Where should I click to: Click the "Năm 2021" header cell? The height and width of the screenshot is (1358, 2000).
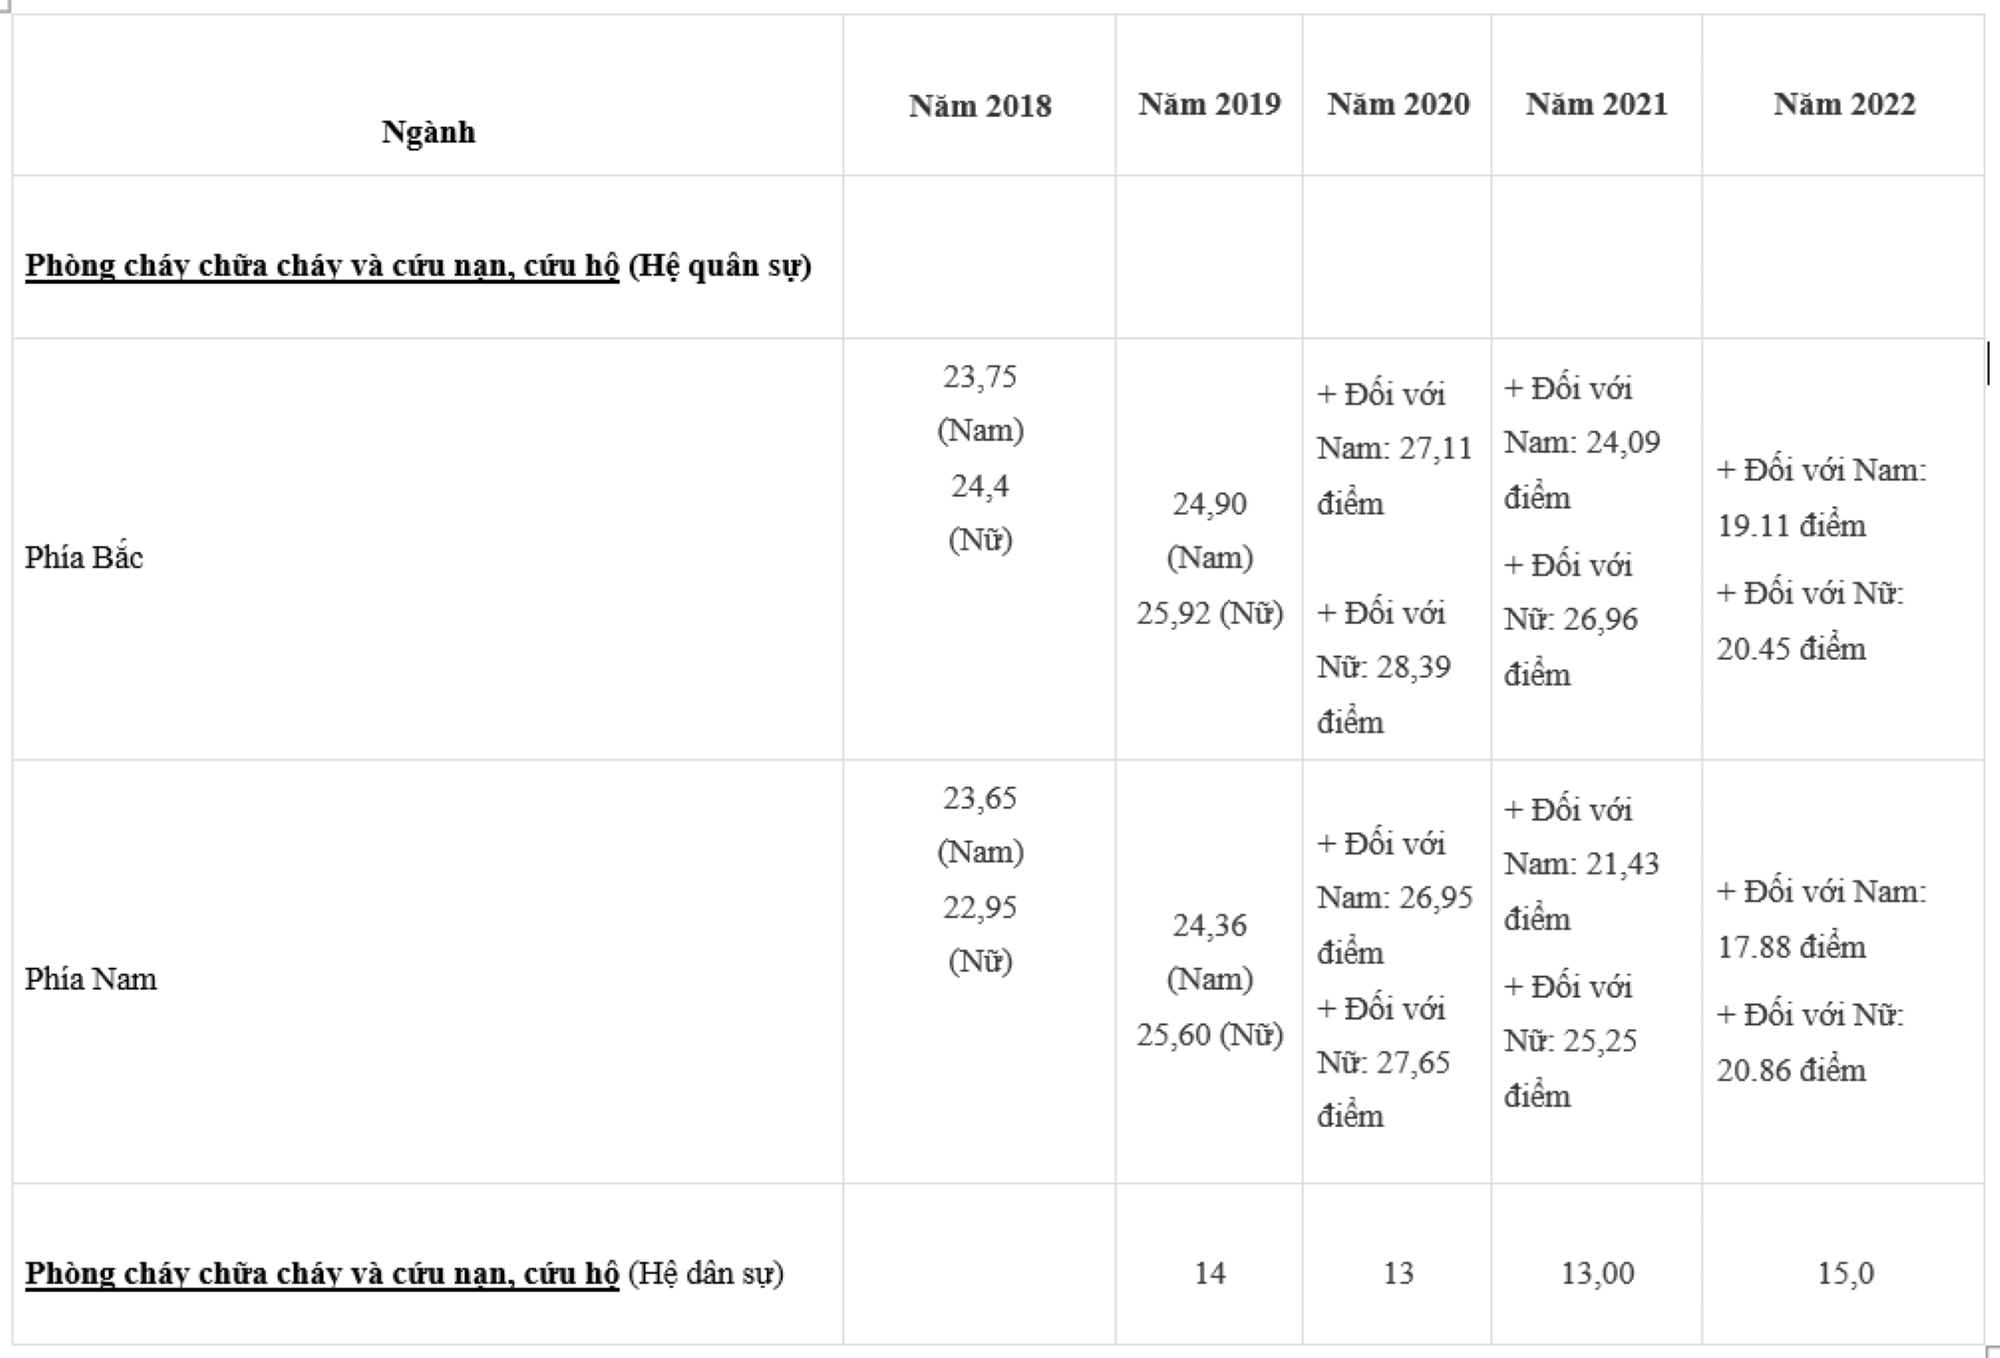coord(1596,104)
